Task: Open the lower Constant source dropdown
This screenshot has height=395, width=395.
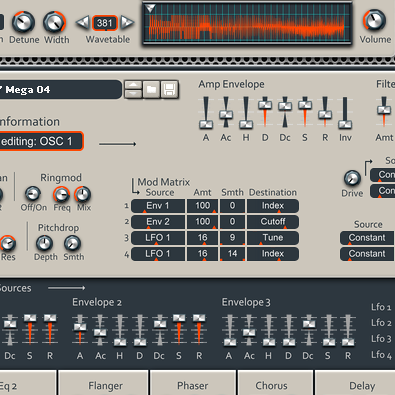Action: click(367, 254)
